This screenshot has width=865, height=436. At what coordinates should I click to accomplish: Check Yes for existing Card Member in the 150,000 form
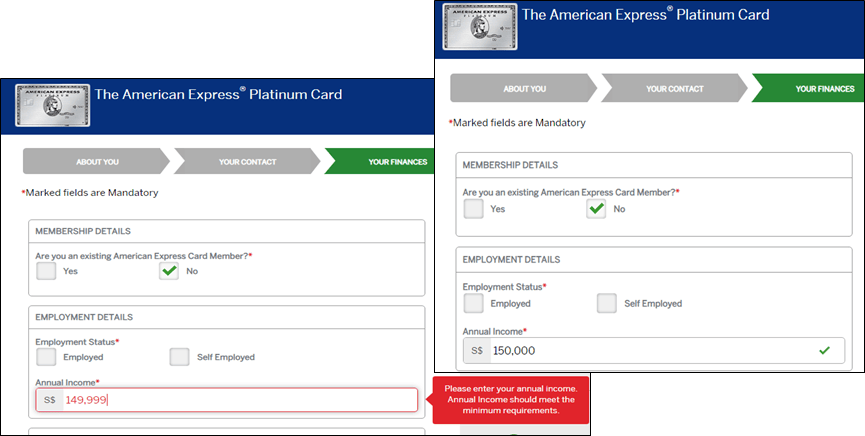coord(473,208)
